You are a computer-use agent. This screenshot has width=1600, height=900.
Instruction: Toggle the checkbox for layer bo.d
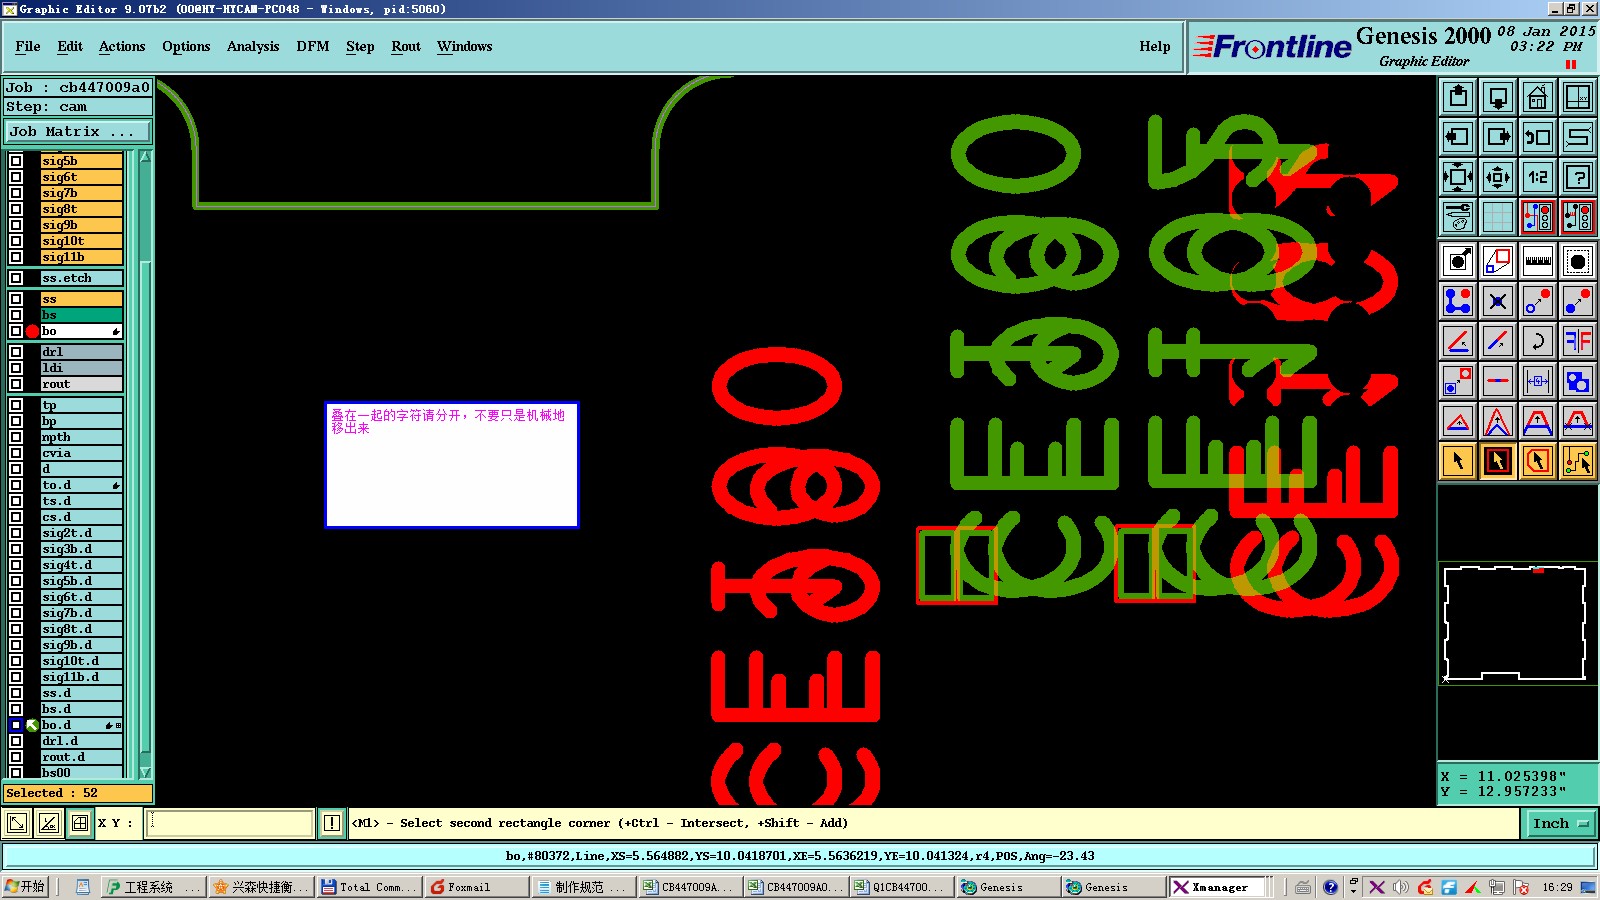click(x=16, y=725)
